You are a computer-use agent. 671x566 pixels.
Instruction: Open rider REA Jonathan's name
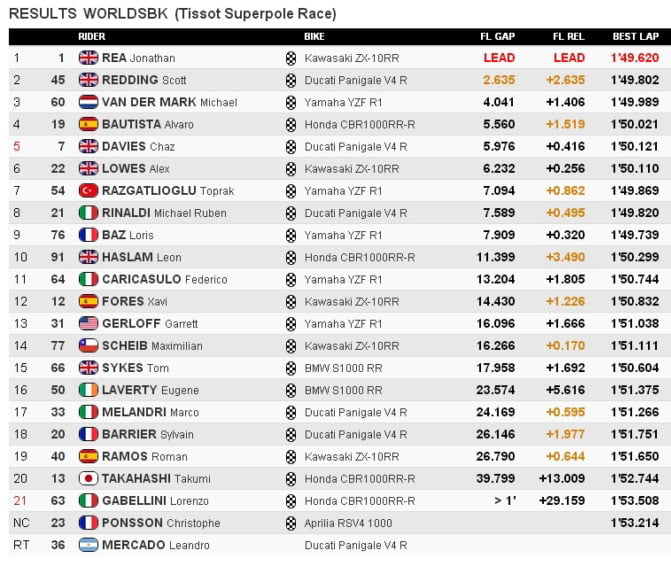tap(139, 58)
